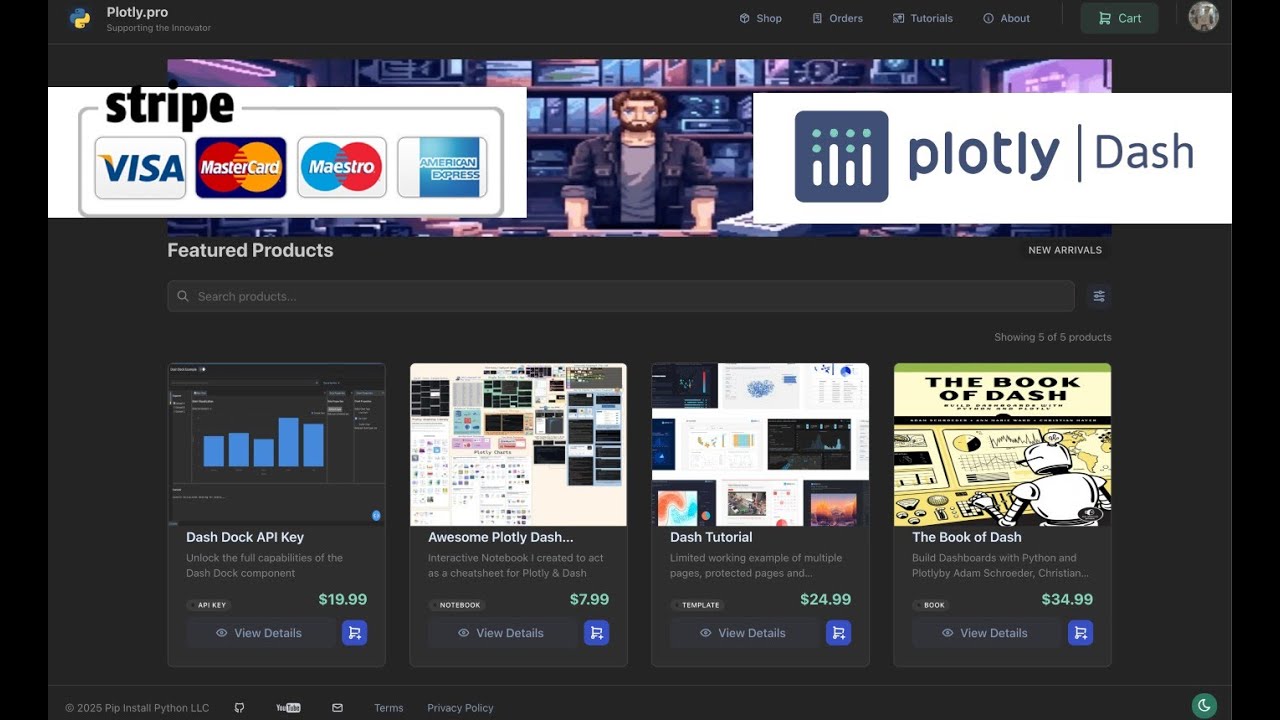Click the Plotly.pro site title
The width and height of the screenshot is (1280, 720).
click(x=137, y=12)
